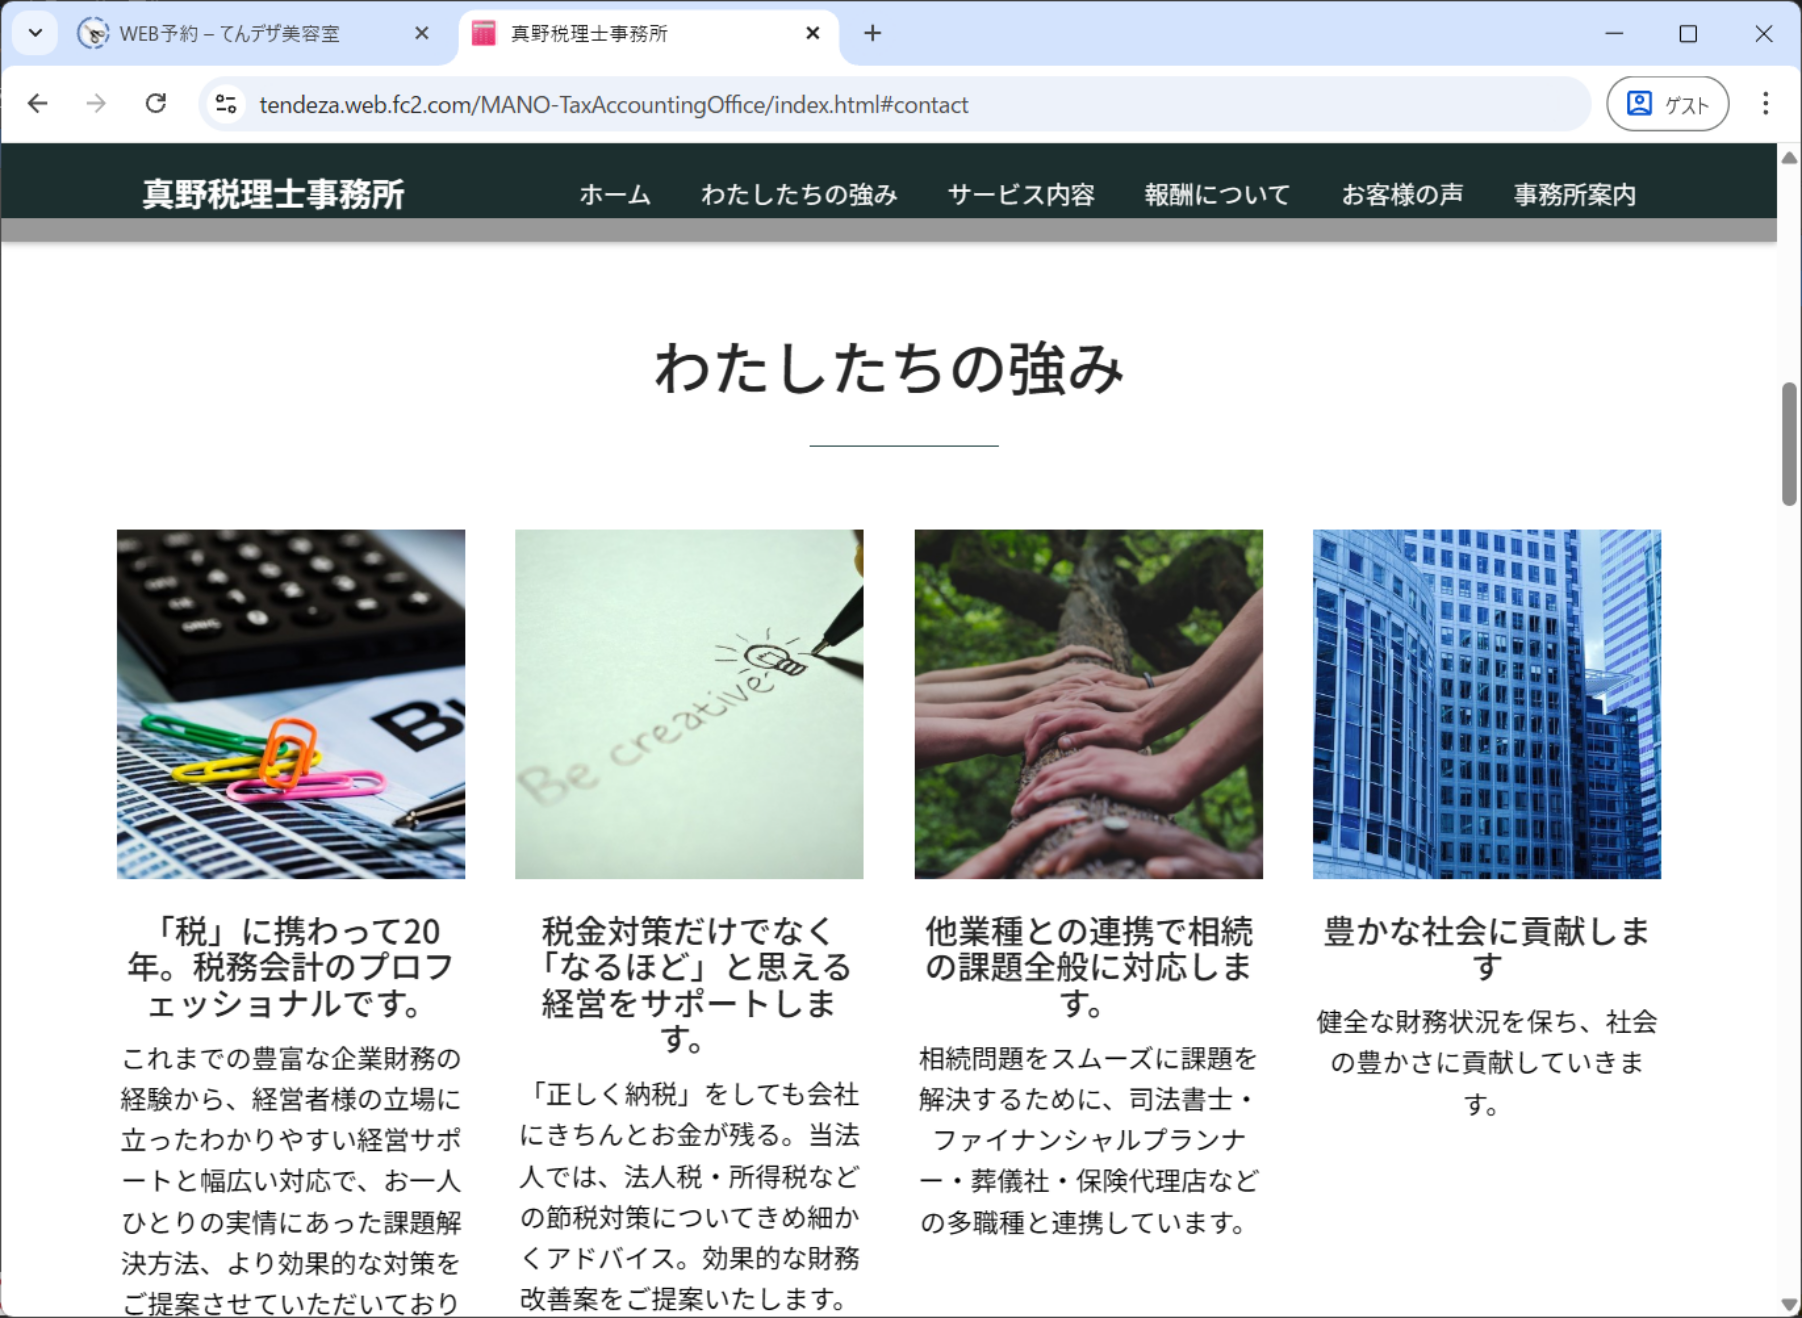Open the site information icon in address bar
The width and height of the screenshot is (1802, 1318).
[x=227, y=104]
